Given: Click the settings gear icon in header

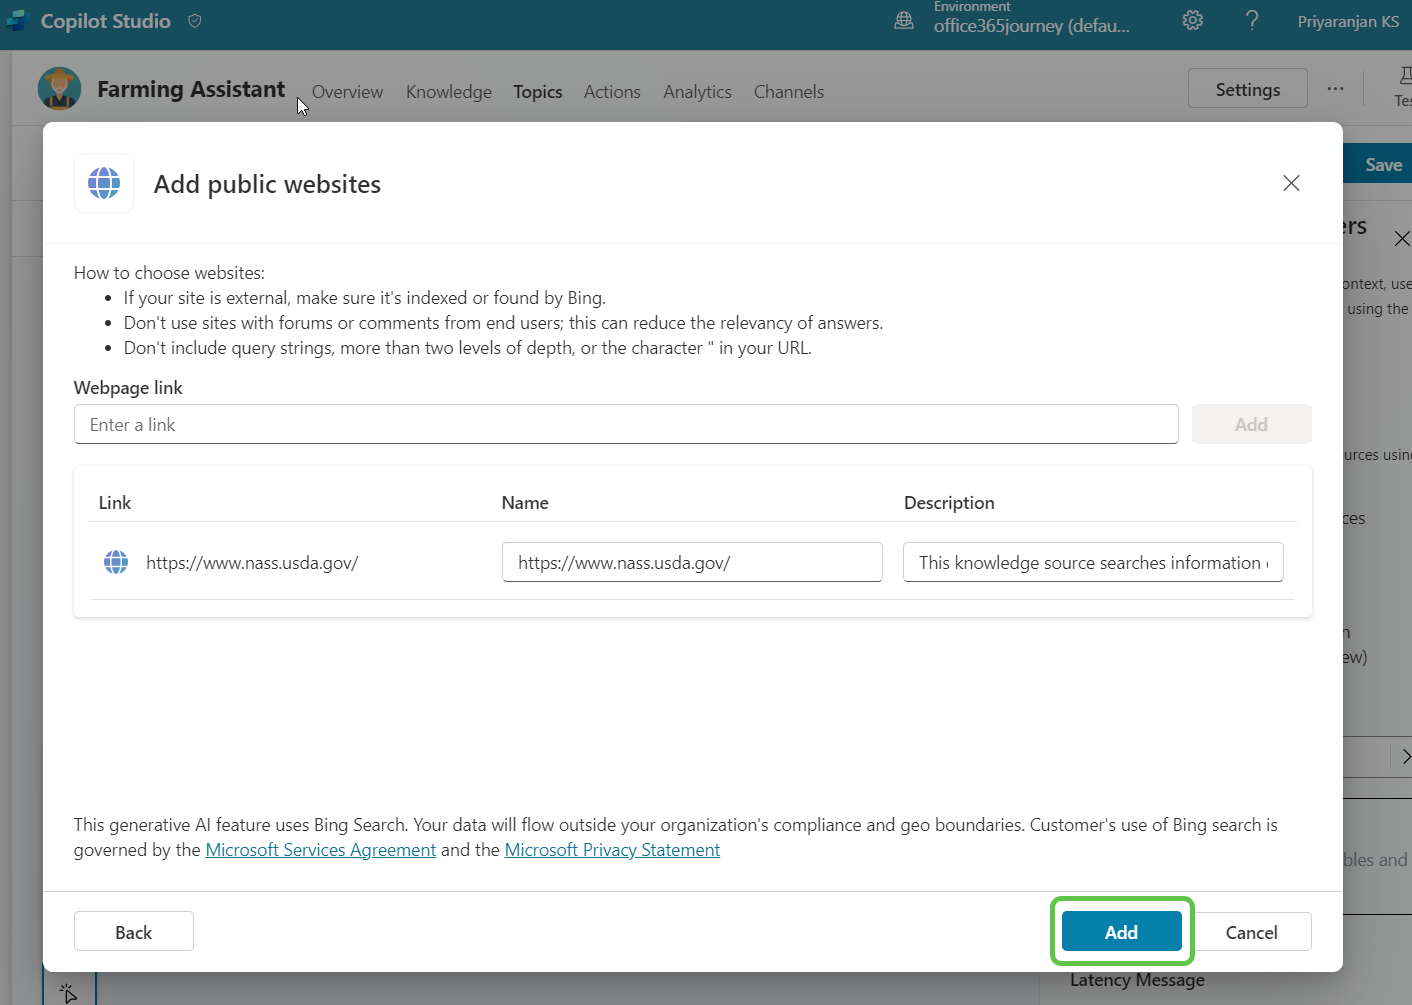Looking at the screenshot, I should tap(1192, 21).
